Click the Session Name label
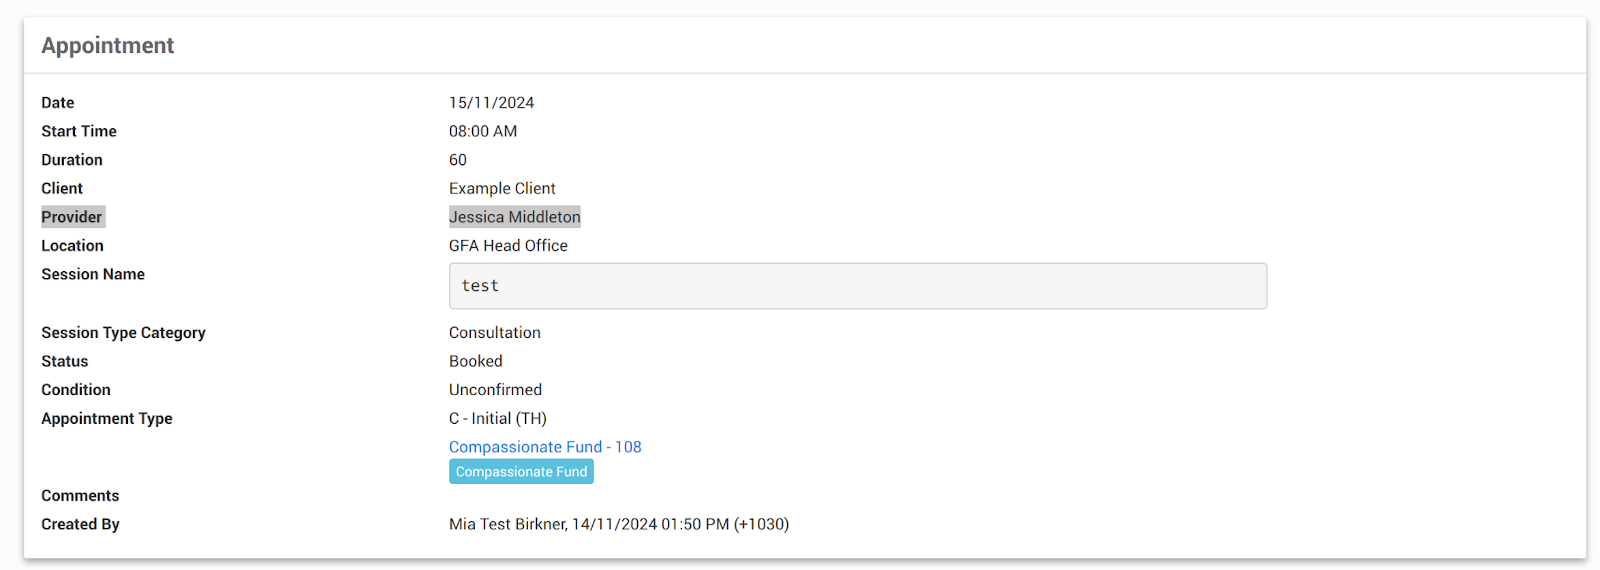The height and width of the screenshot is (570, 1600). click(92, 274)
